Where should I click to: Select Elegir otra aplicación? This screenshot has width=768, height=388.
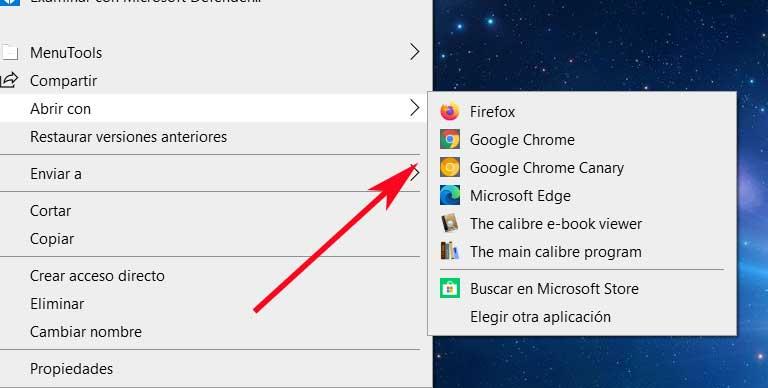pyautogui.click(x=540, y=317)
